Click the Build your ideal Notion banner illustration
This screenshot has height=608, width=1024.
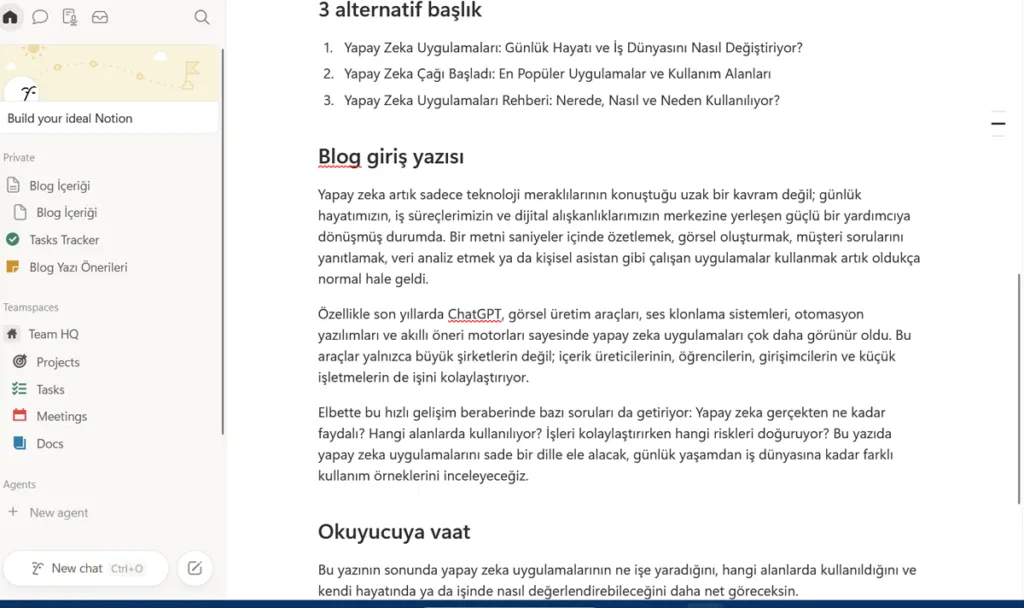(x=110, y=72)
